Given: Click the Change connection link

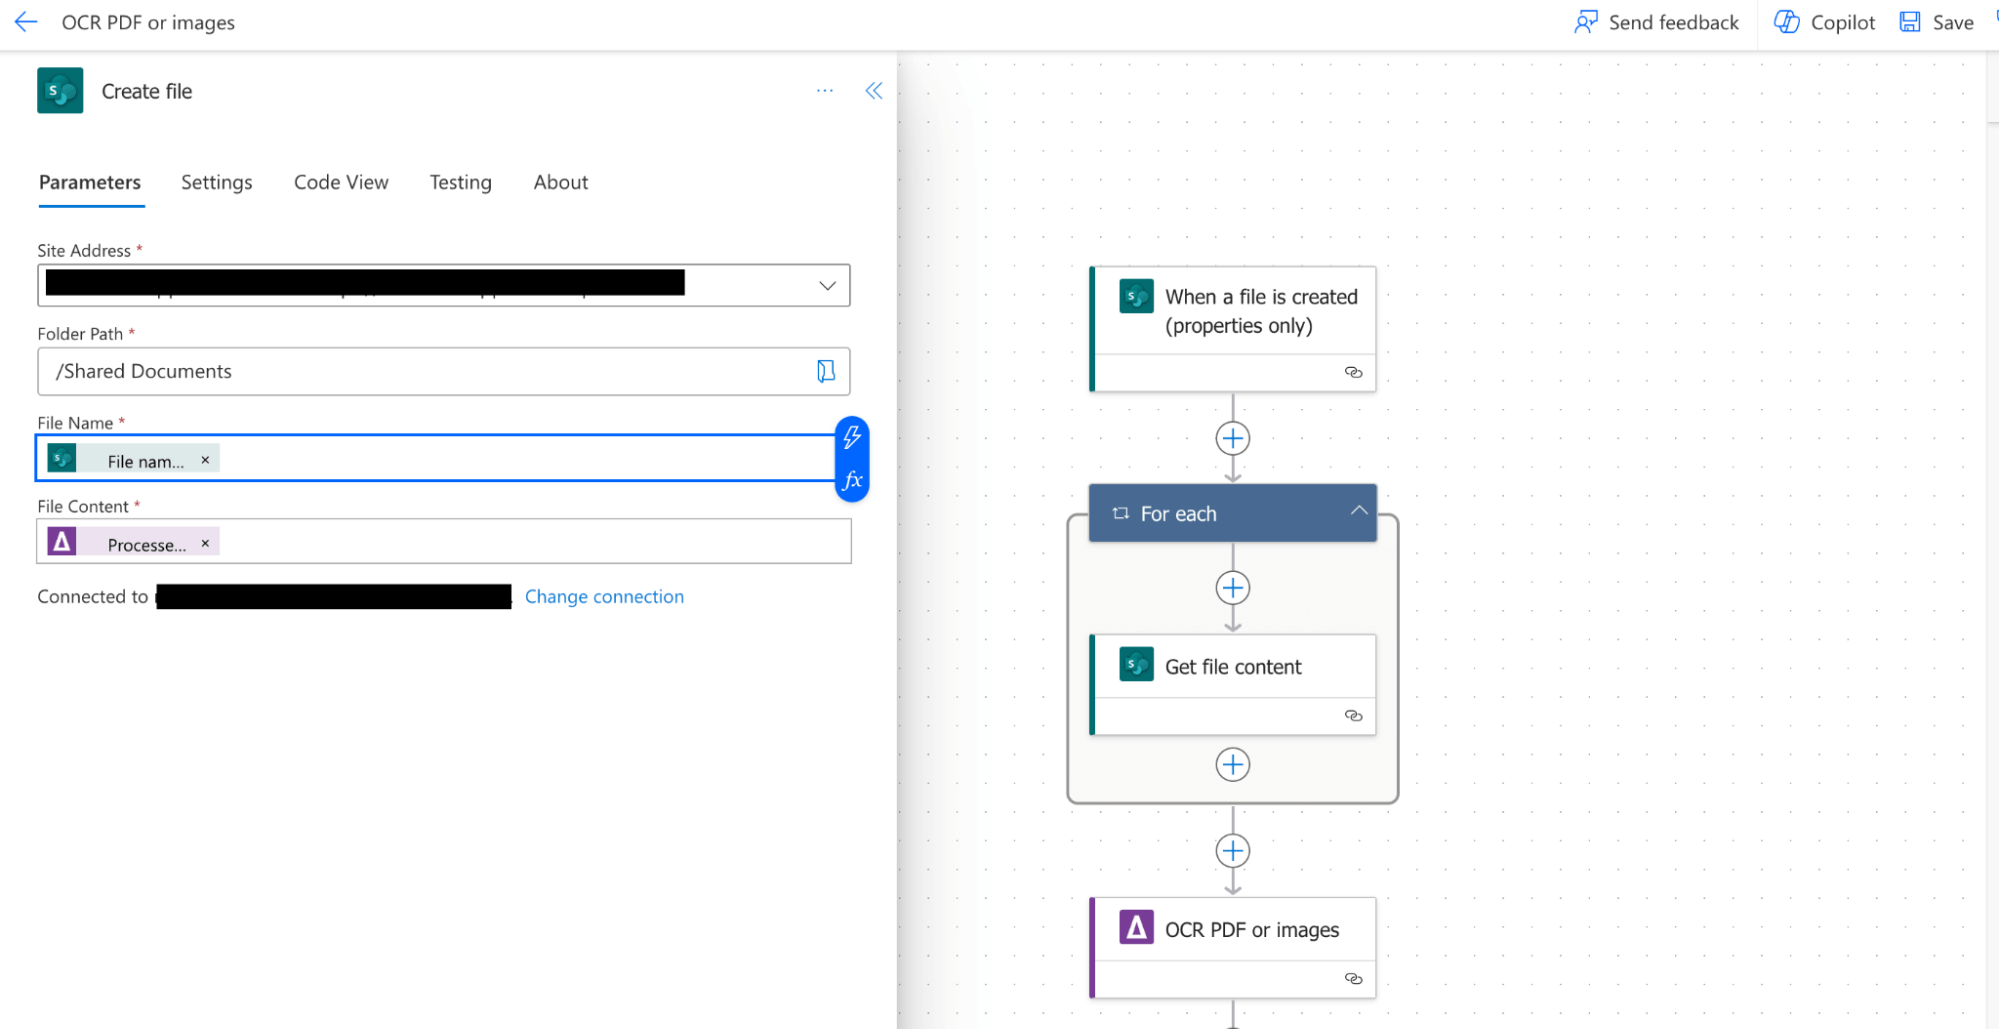Looking at the screenshot, I should 604,596.
